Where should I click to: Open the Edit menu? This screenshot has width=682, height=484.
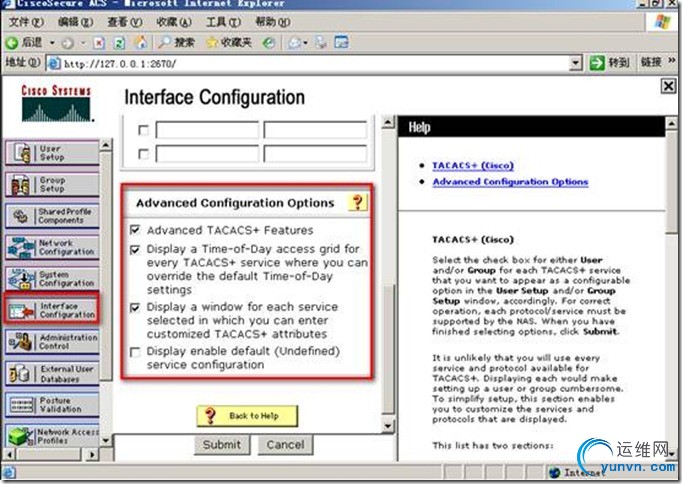(76, 22)
